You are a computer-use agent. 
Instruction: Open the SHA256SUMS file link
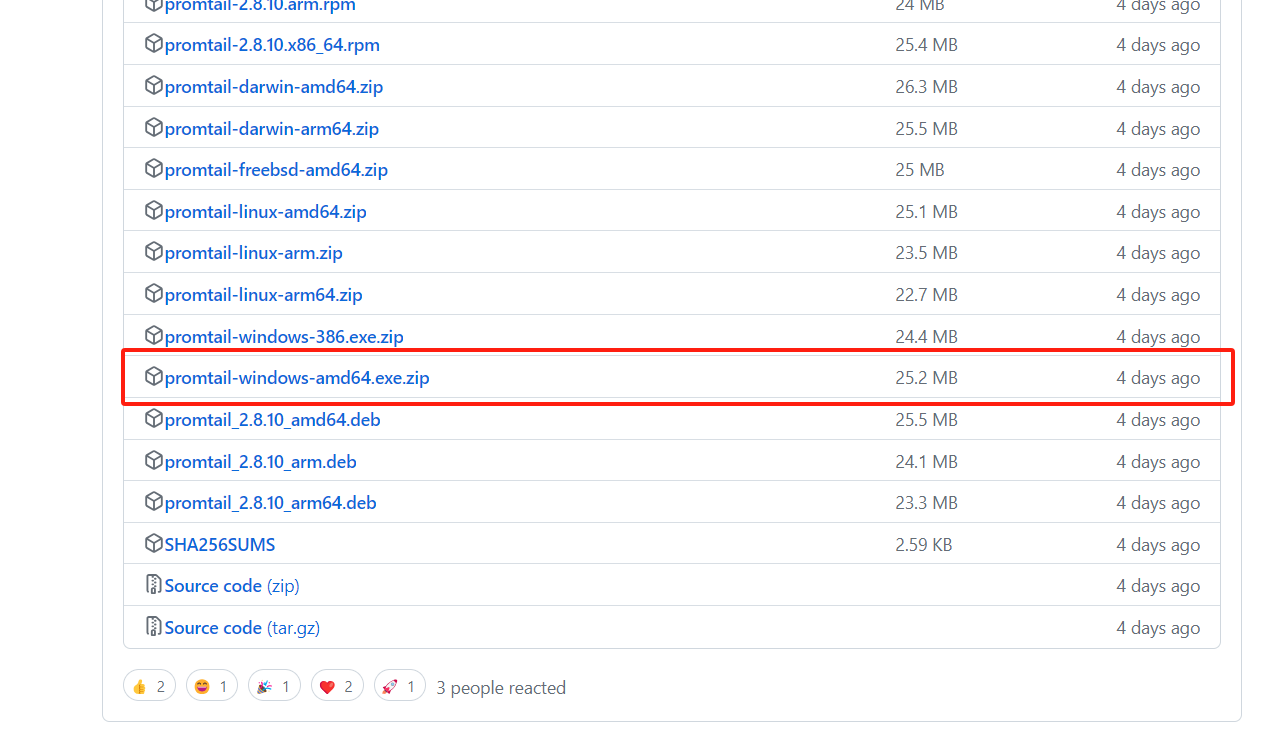click(x=220, y=545)
